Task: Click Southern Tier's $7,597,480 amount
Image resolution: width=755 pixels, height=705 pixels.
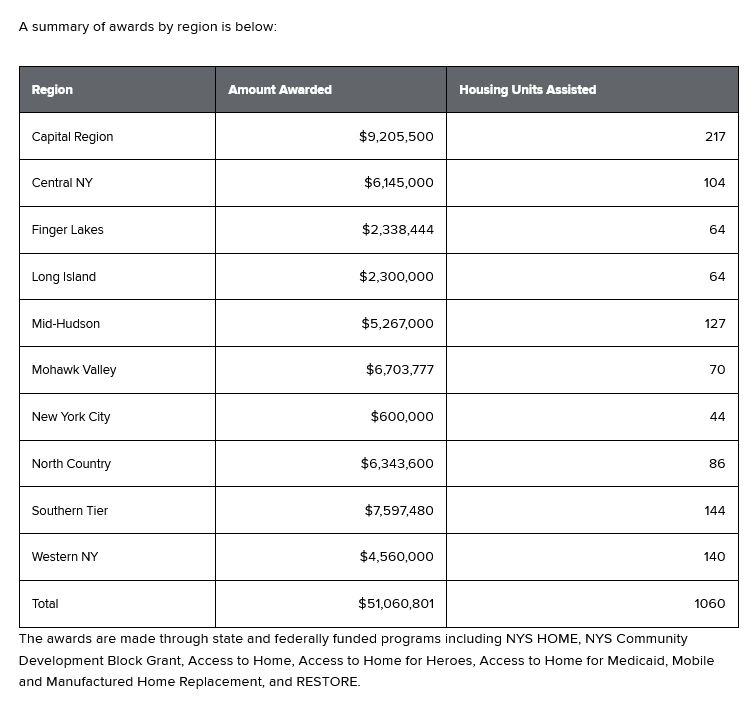Action: tap(399, 511)
